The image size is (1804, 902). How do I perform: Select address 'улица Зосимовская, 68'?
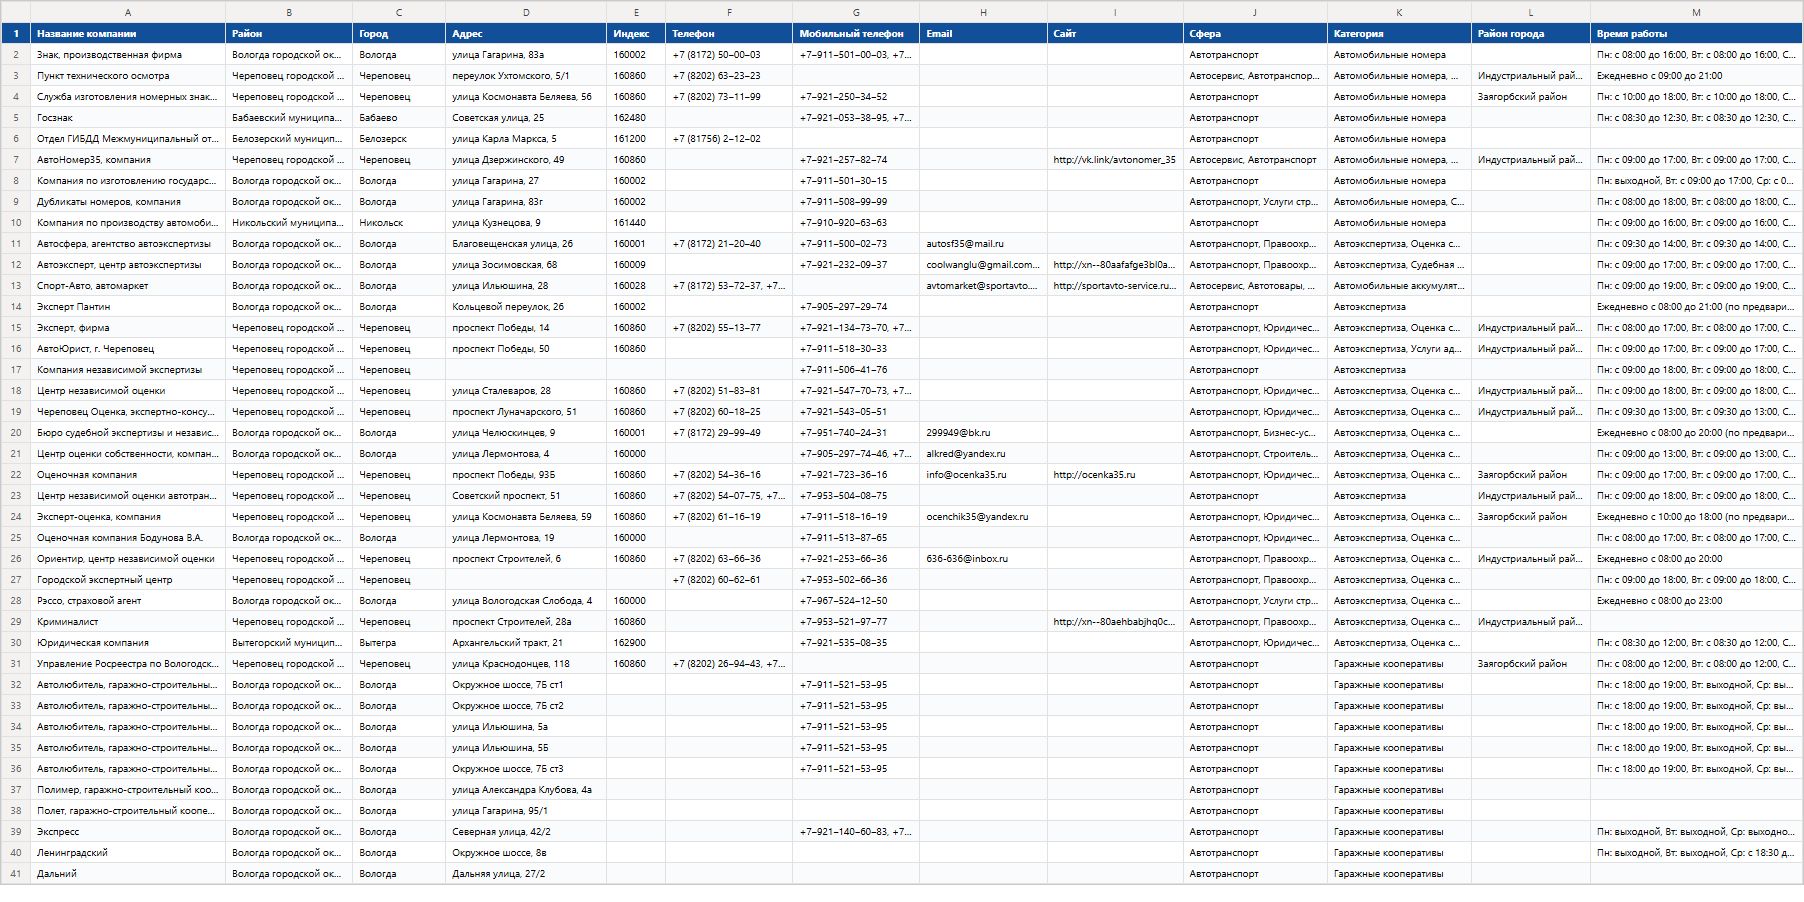[526, 265]
